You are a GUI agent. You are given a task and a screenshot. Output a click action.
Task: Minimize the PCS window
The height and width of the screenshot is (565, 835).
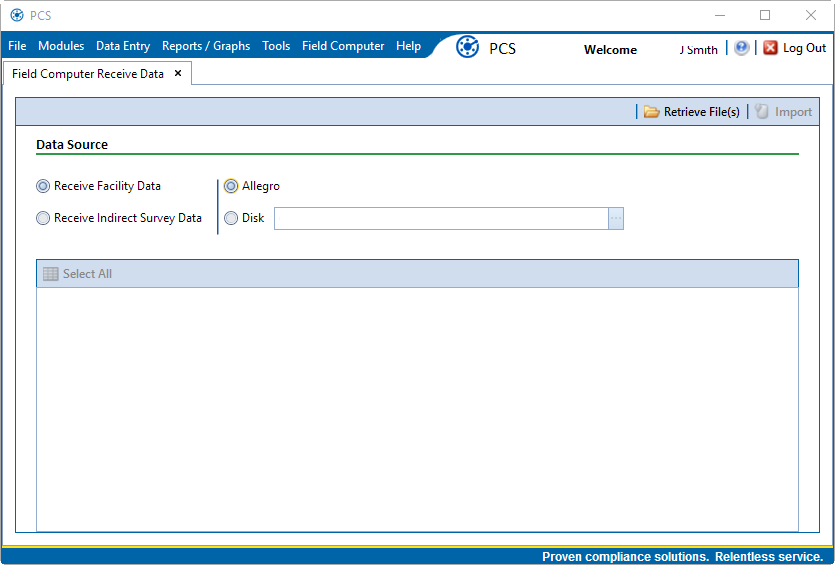coord(719,15)
